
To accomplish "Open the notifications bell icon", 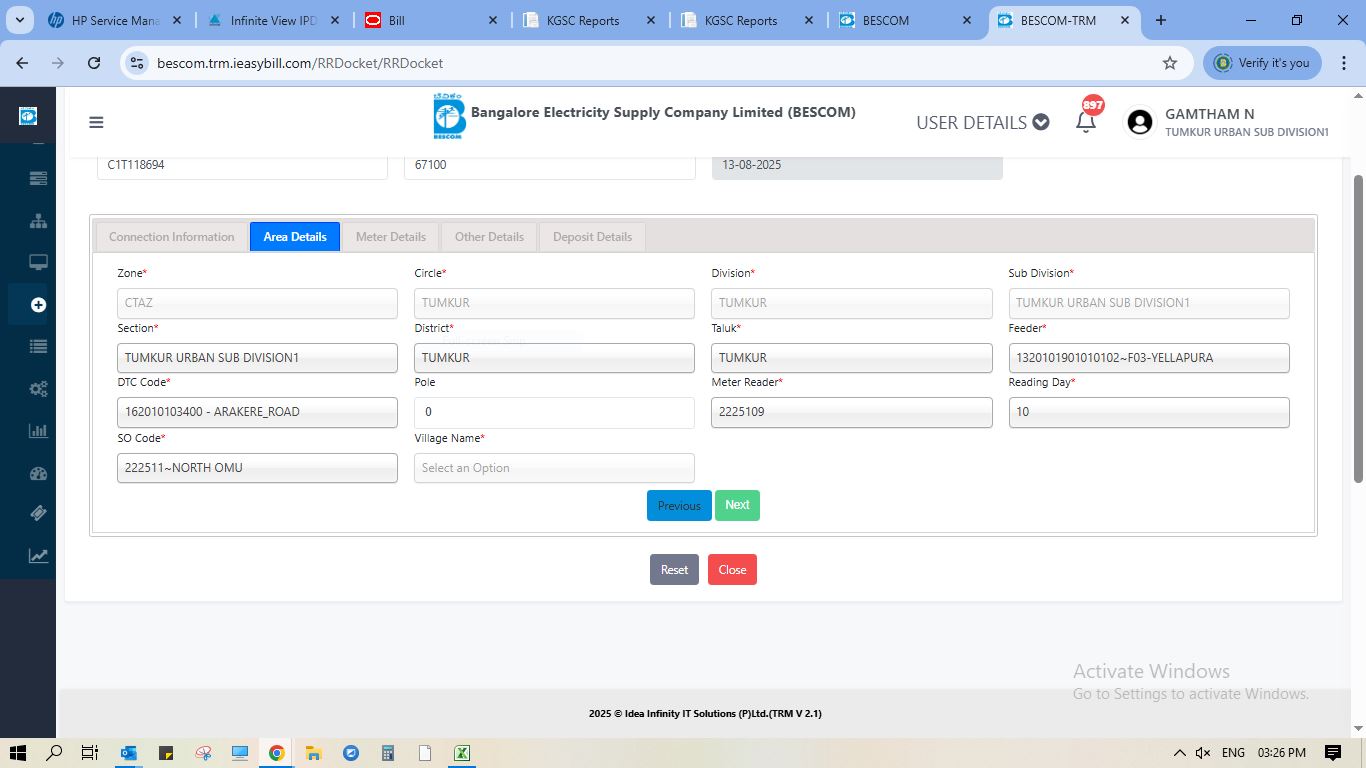I will point(1085,122).
